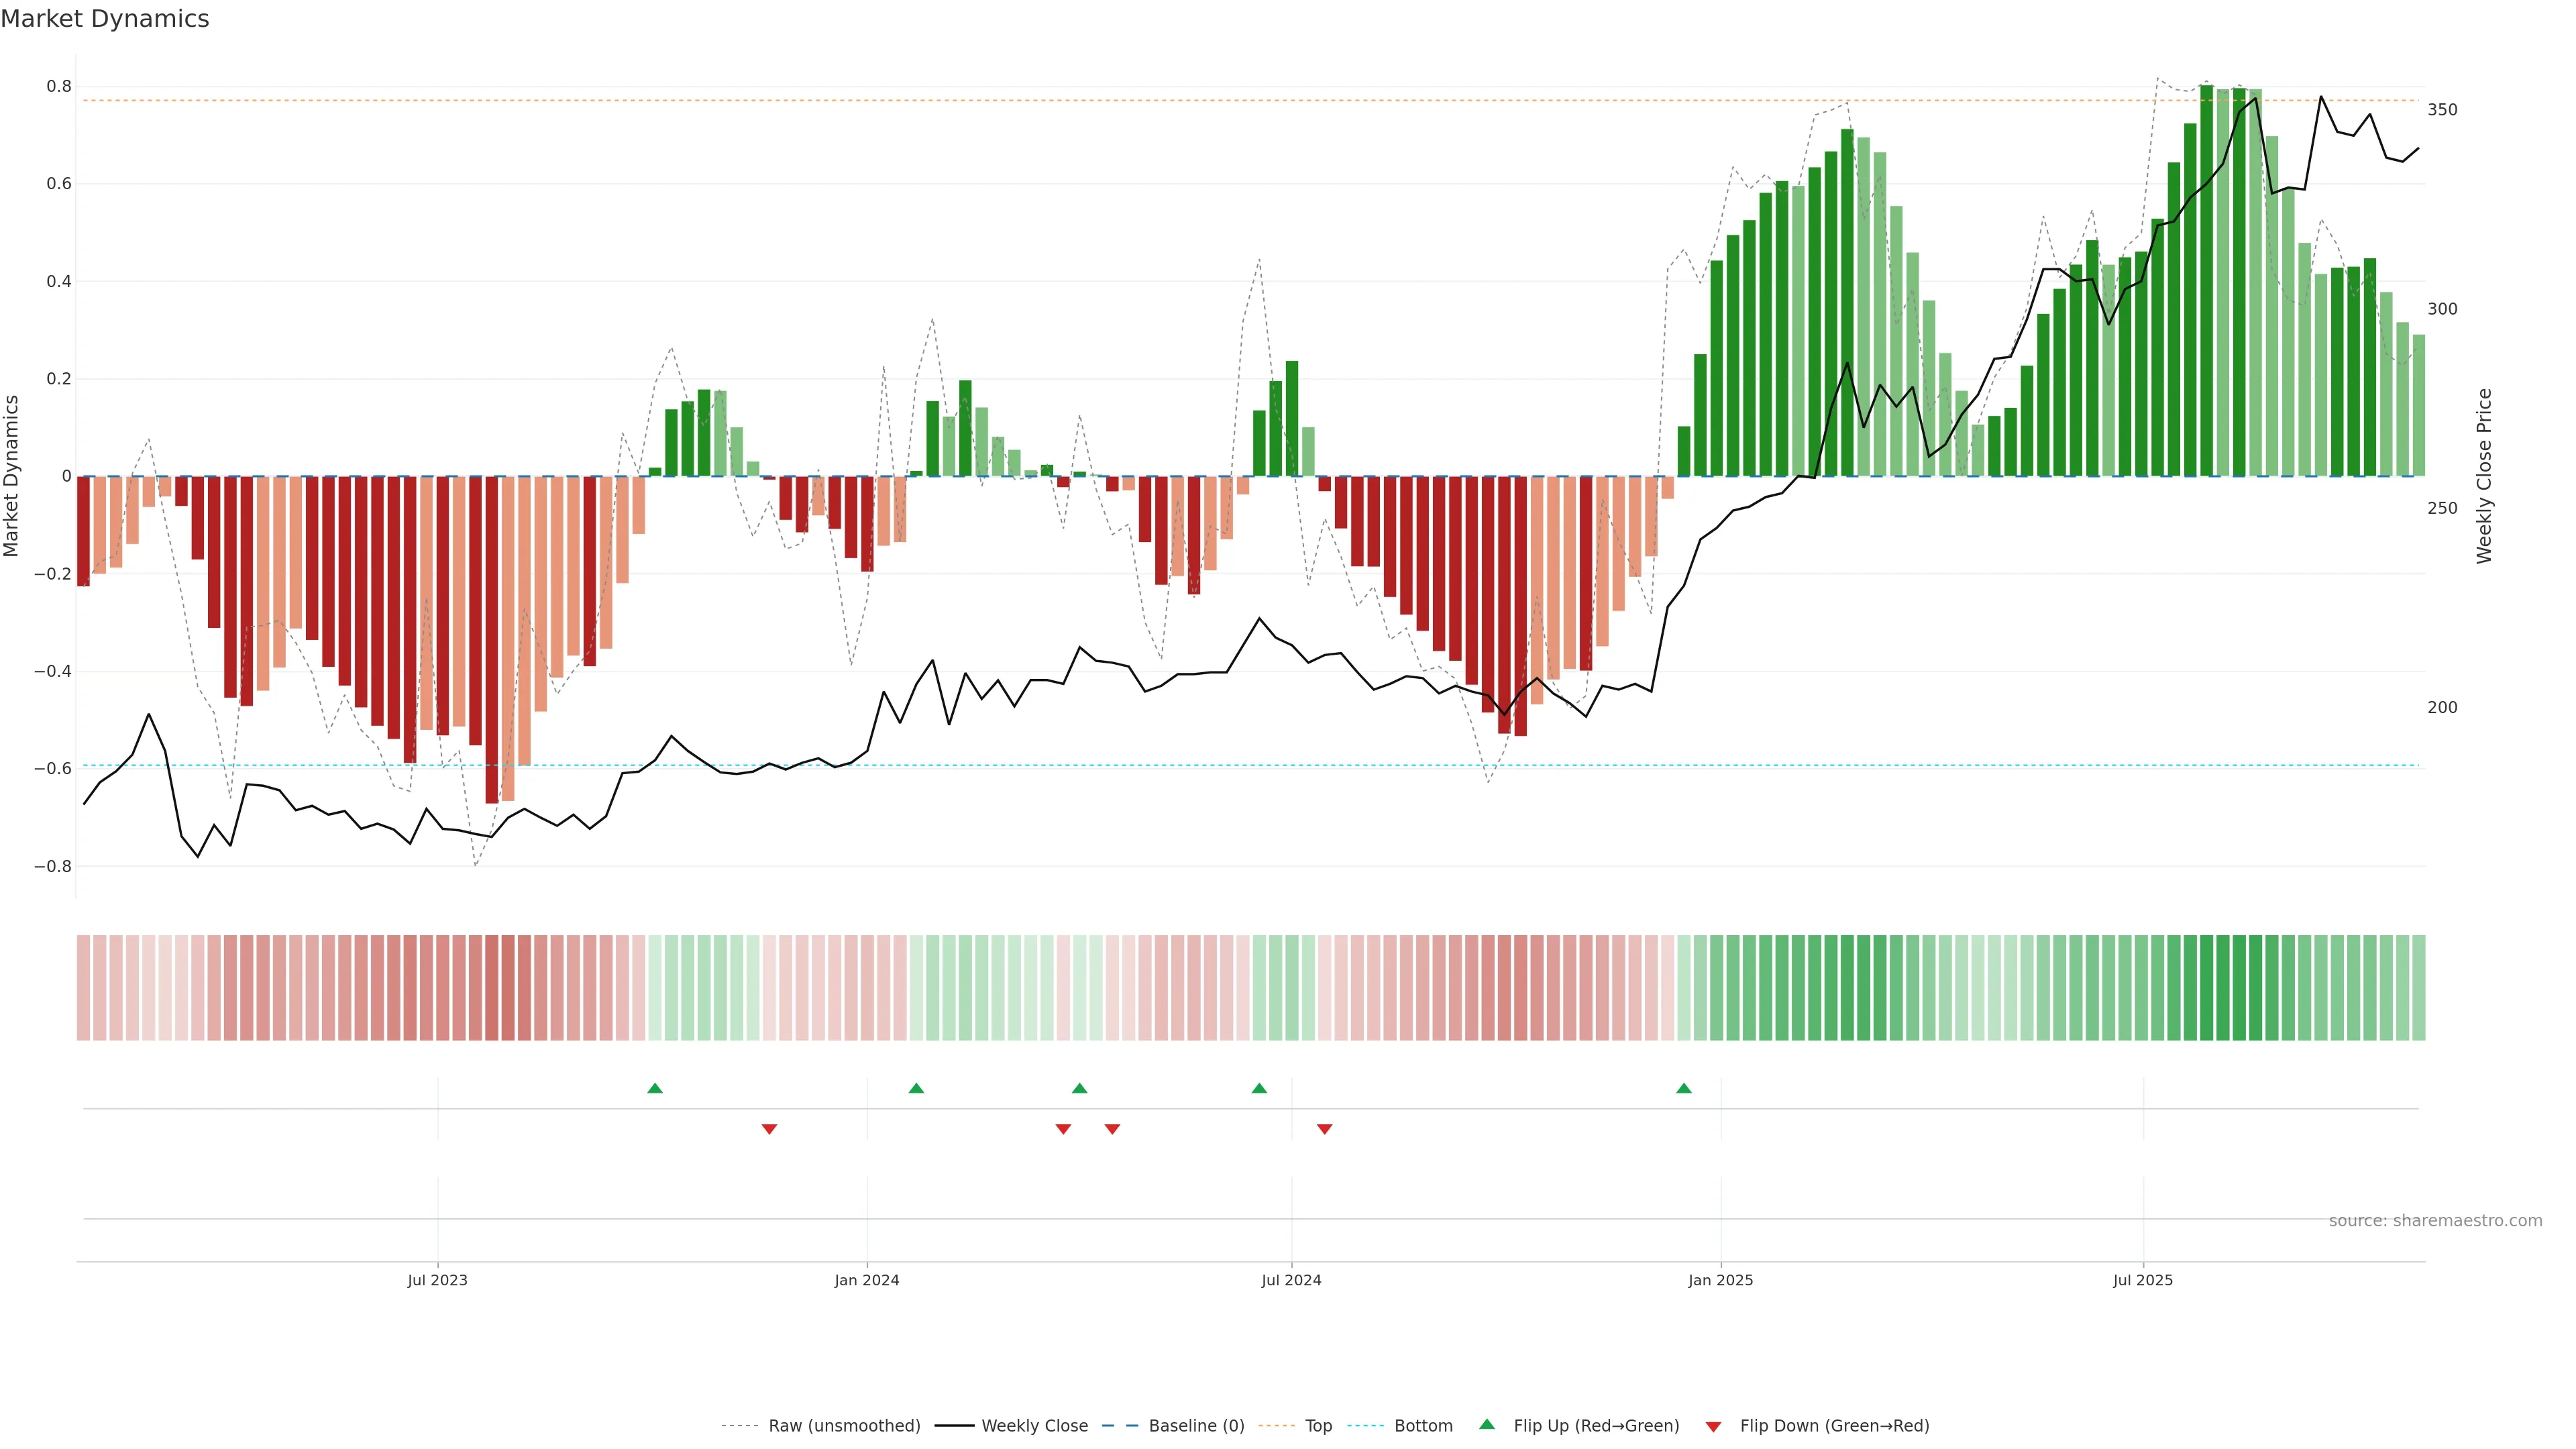
Task: Click the green flip-up marker just before Jul 2024
Action: [x=1259, y=1088]
